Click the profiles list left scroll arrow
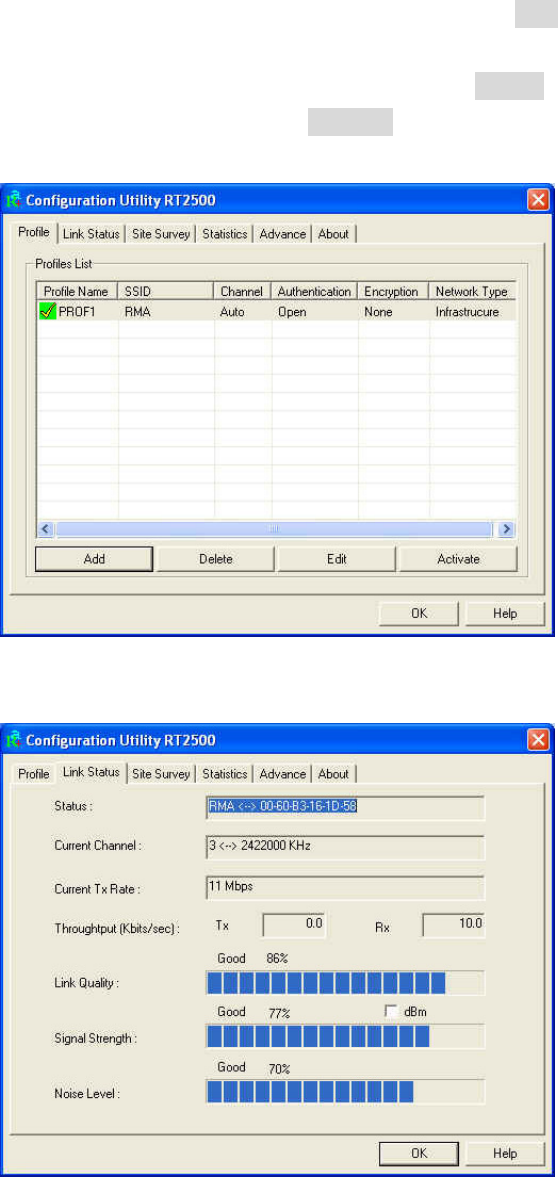The height and width of the screenshot is (1177, 558). pyautogui.click(x=45, y=528)
